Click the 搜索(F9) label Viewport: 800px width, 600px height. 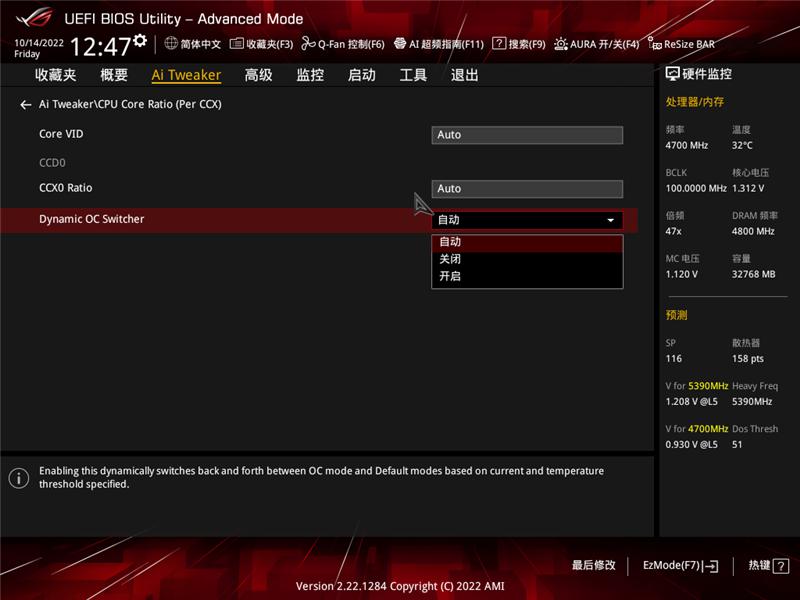pyautogui.click(x=527, y=44)
